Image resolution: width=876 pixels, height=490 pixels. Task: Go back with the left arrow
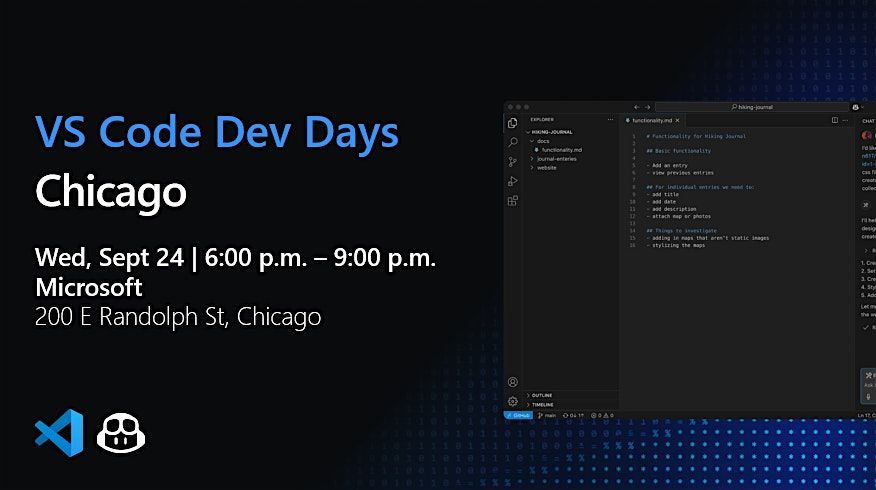636,107
